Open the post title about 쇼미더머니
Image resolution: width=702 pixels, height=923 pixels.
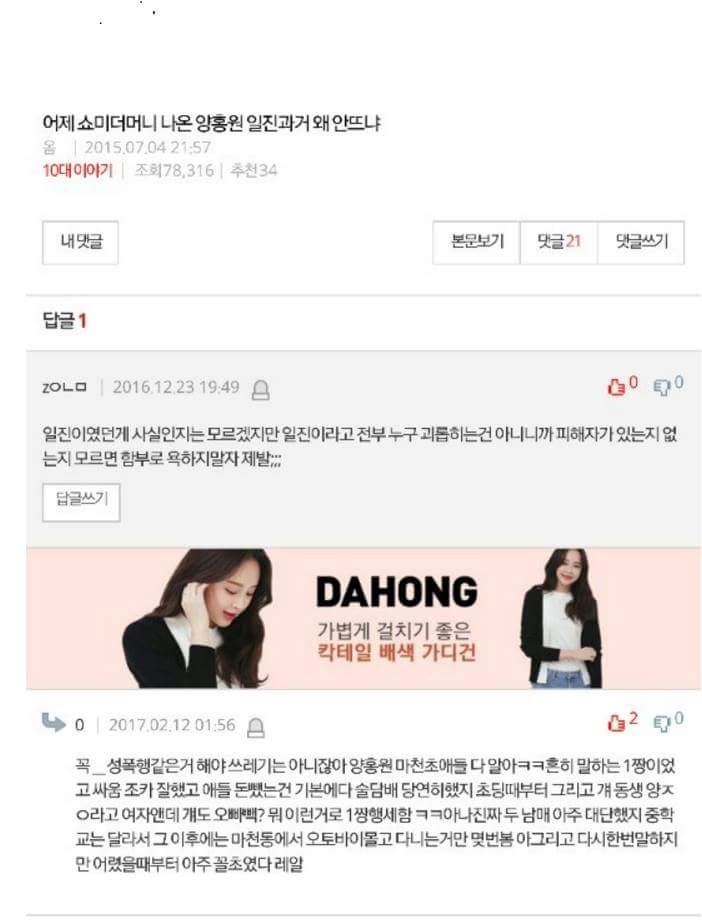pyautogui.click(x=211, y=124)
